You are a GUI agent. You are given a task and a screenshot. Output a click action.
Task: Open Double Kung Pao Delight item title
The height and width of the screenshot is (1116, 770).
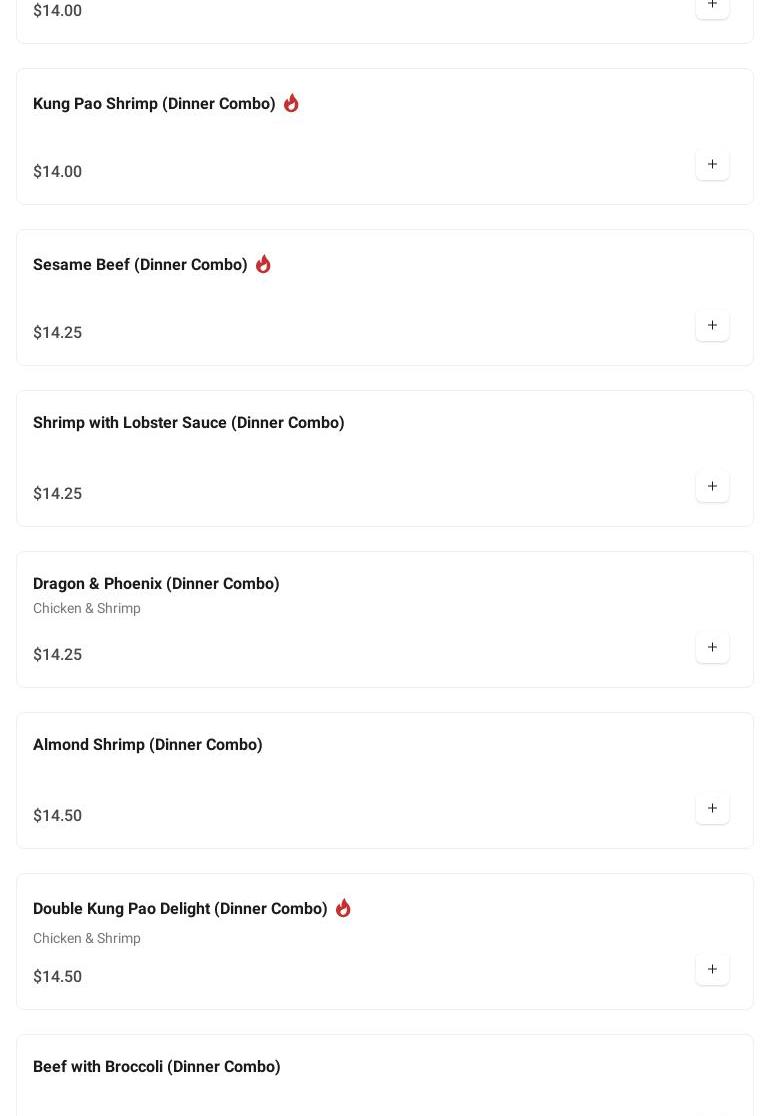180,909
